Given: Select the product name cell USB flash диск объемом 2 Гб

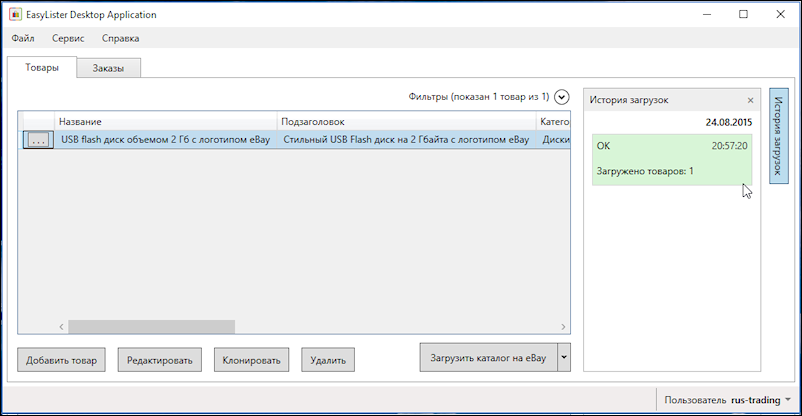Looking at the screenshot, I should [x=166, y=140].
